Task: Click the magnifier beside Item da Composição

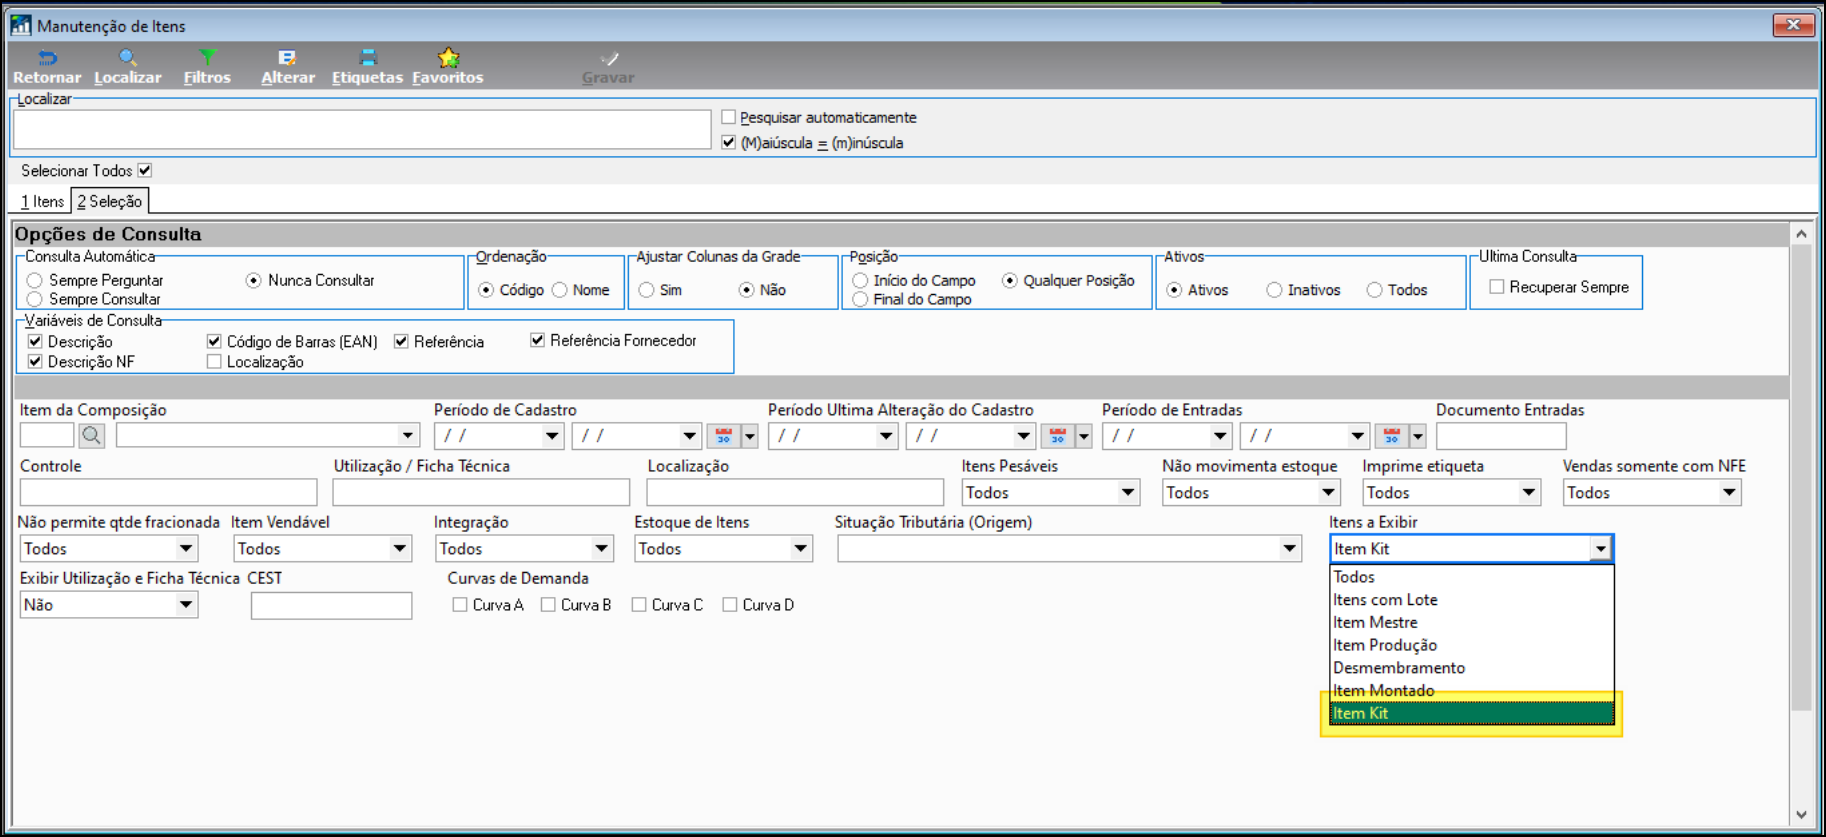Action: 92,435
